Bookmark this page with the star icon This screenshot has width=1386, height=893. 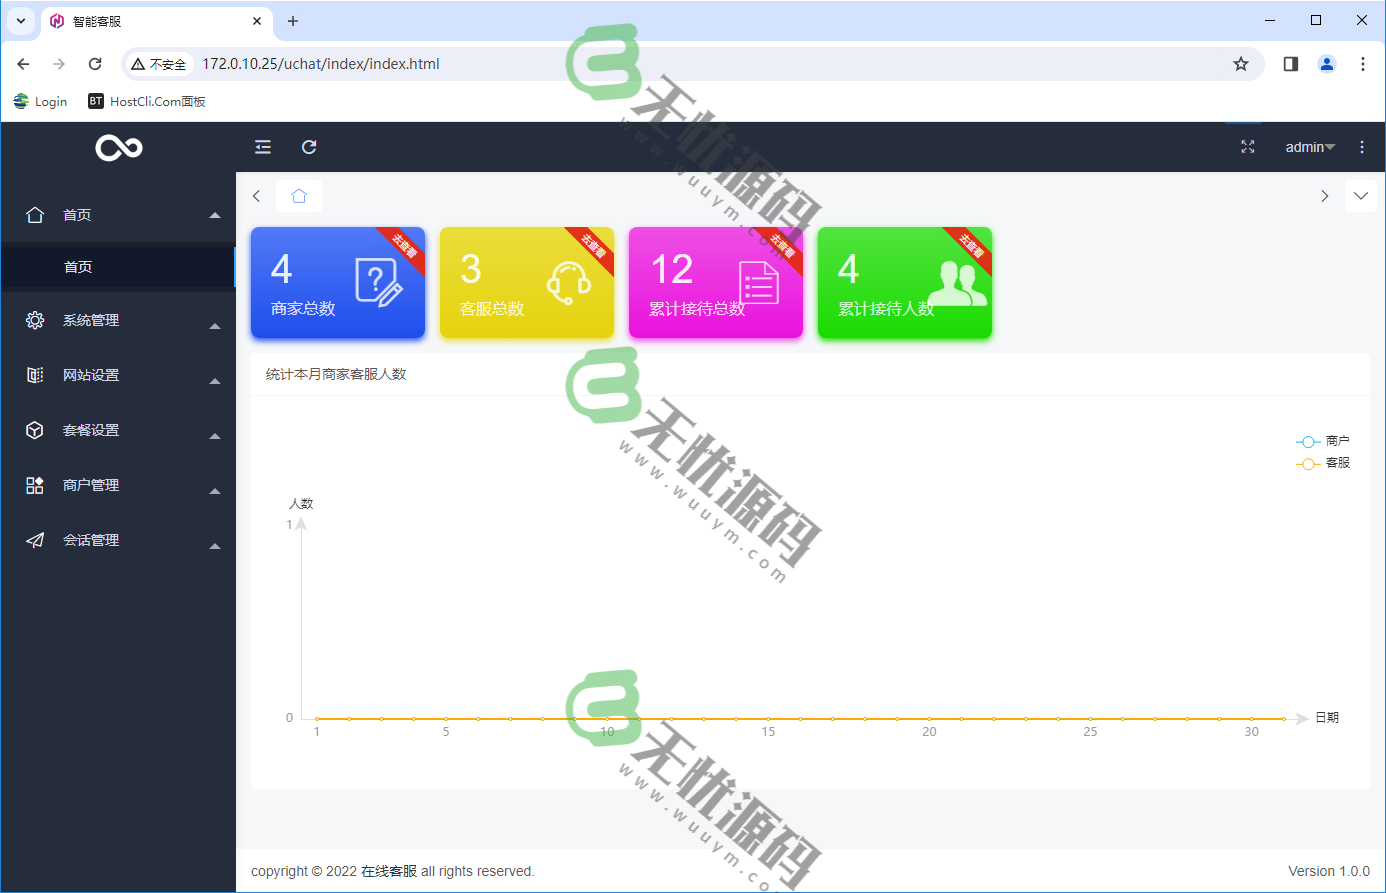pyautogui.click(x=1240, y=64)
